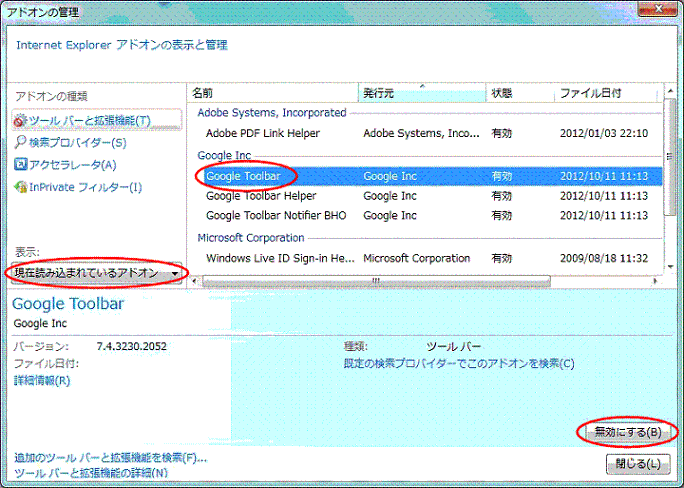Click the InPrivate filter icon

pyautogui.click(x=20, y=187)
